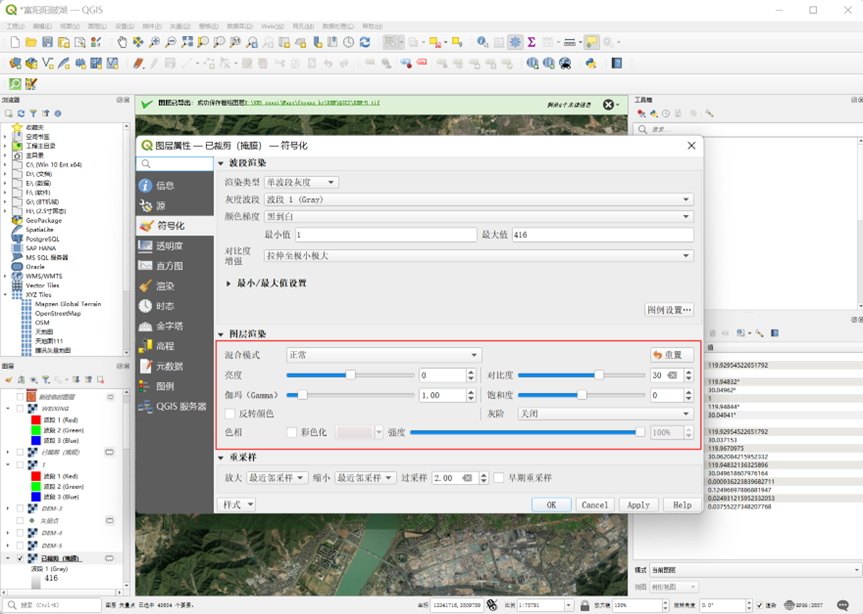863x614 pixels.
Task: Select the 金字塔 pyramids icon
Action: (x=146, y=326)
